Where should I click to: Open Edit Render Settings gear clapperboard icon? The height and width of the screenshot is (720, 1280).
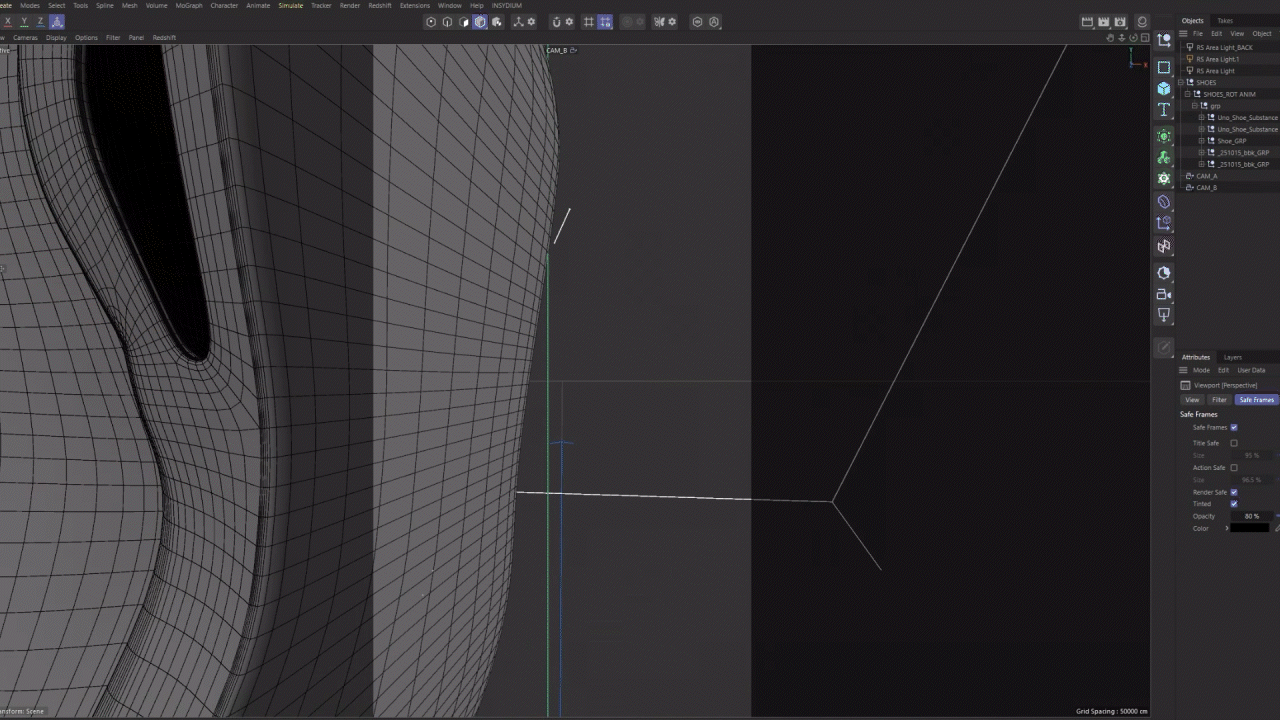pyautogui.click(x=1120, y=22)
